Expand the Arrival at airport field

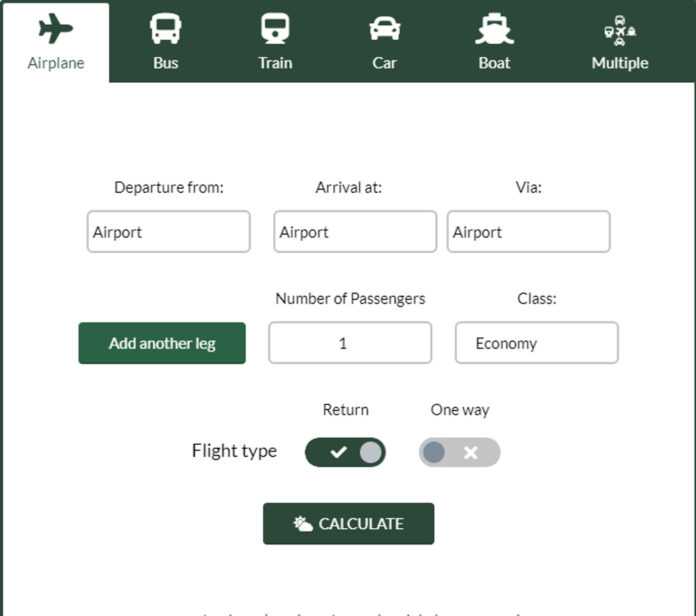pyautogui.click(x=355, y=232)
